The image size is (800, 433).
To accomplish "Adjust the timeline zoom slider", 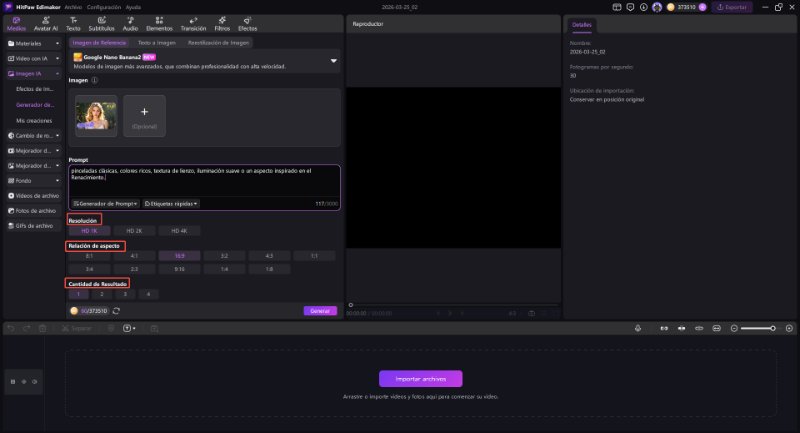I will click(772, 328).
